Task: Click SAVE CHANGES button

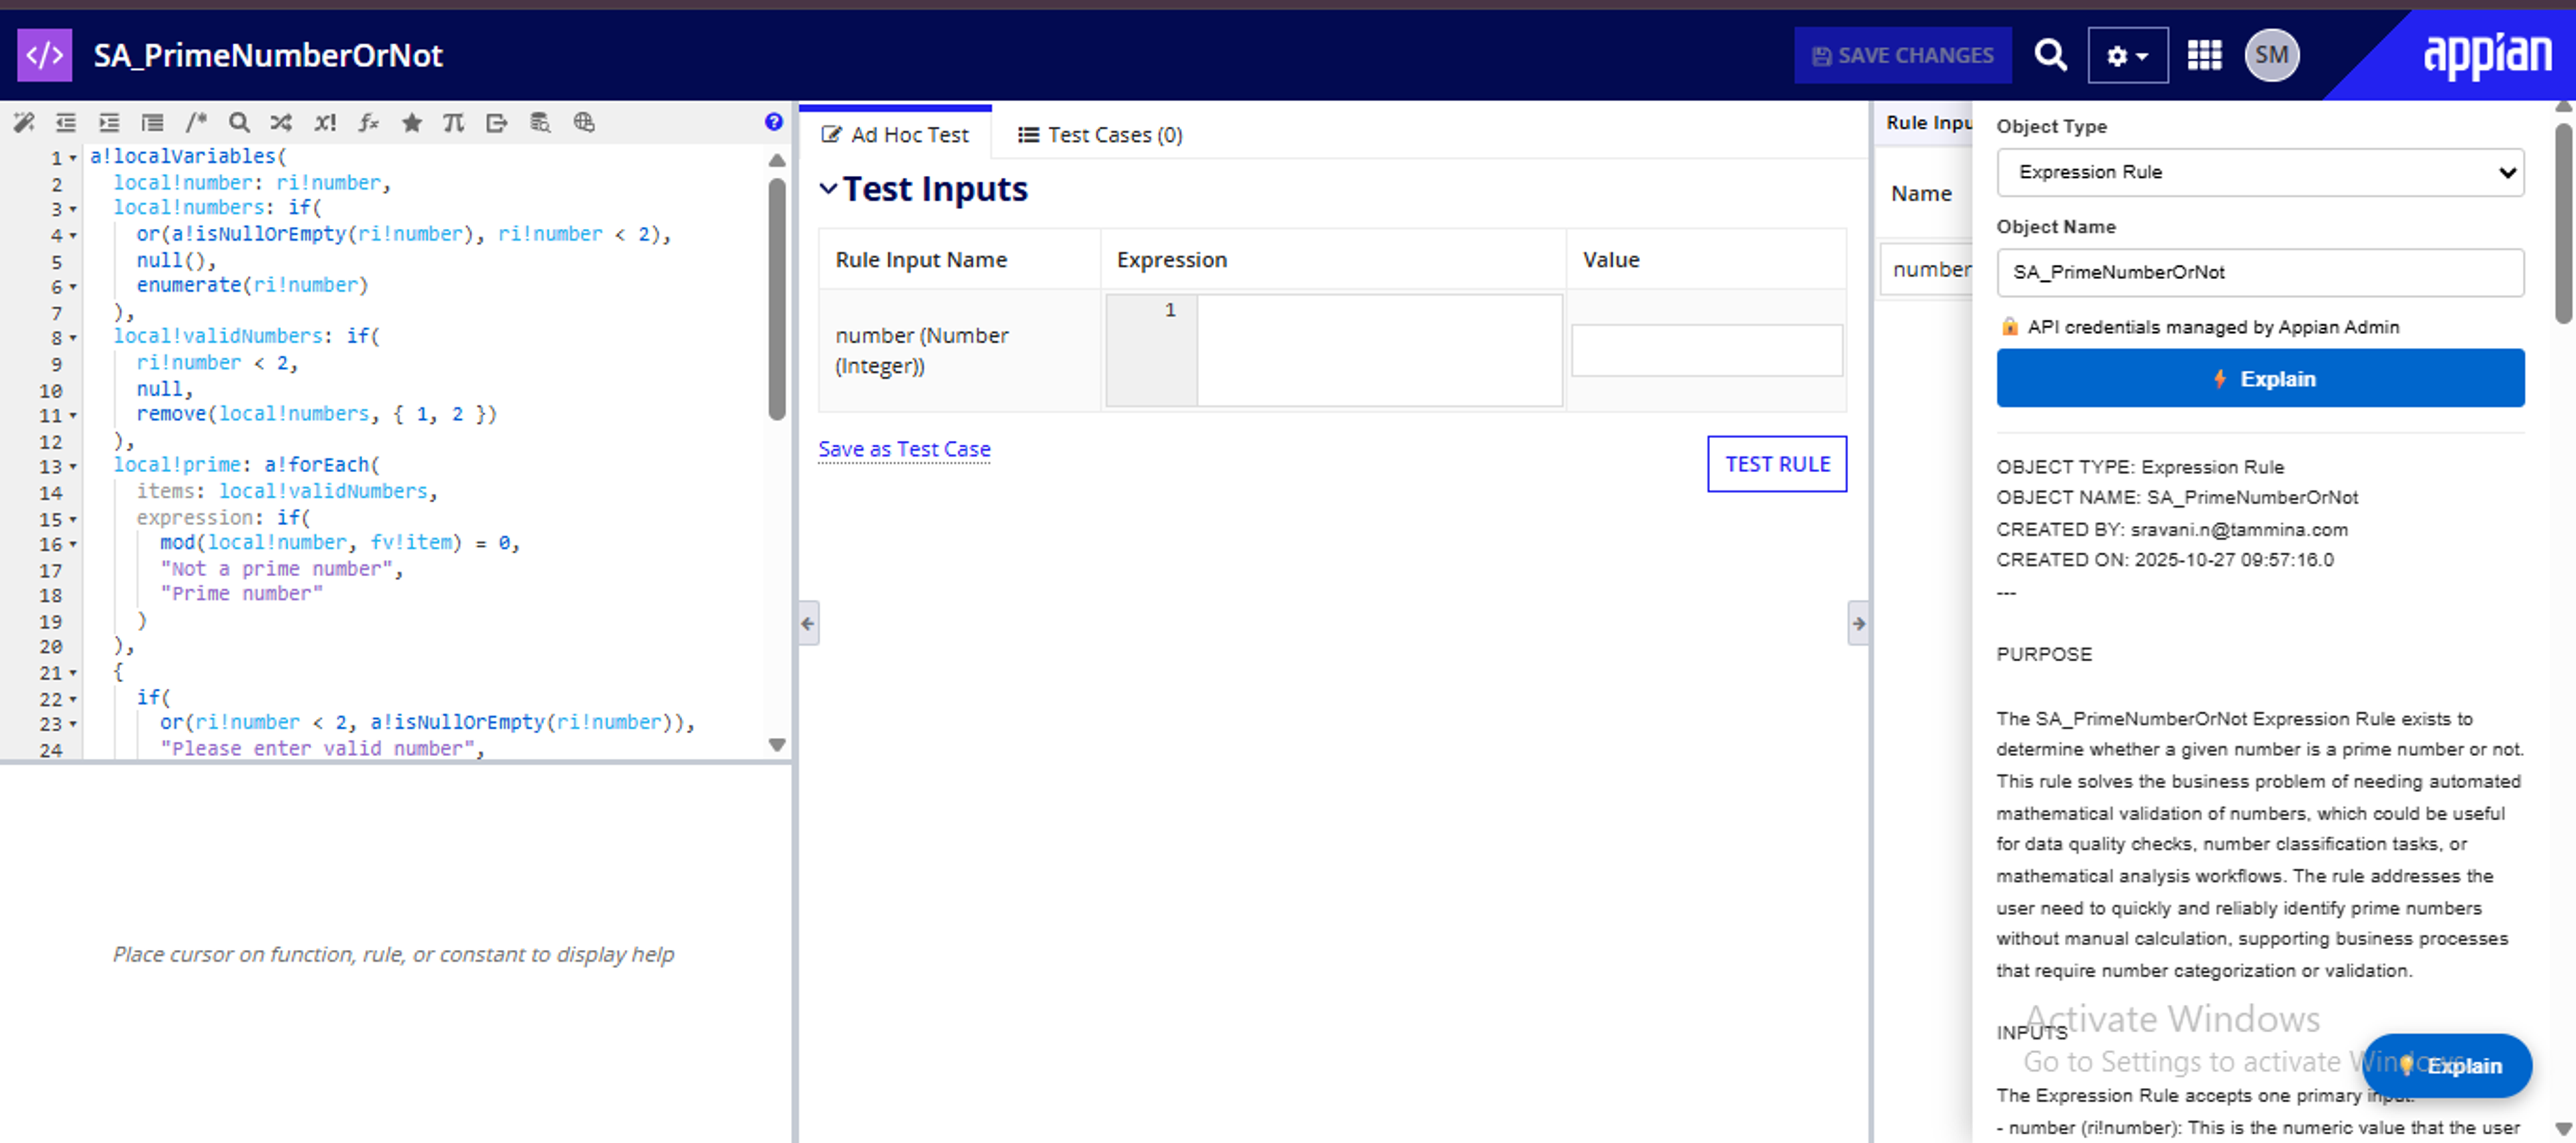Action: pos(1902,55)
